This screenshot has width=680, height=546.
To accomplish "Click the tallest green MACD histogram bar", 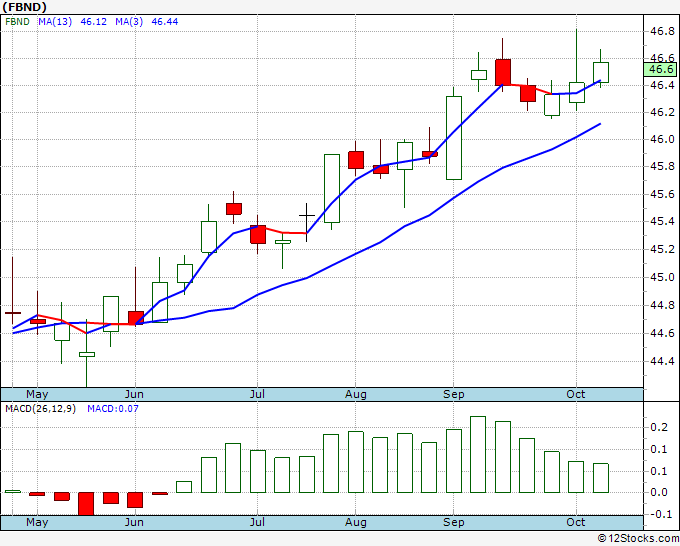I will pos(478,454).
